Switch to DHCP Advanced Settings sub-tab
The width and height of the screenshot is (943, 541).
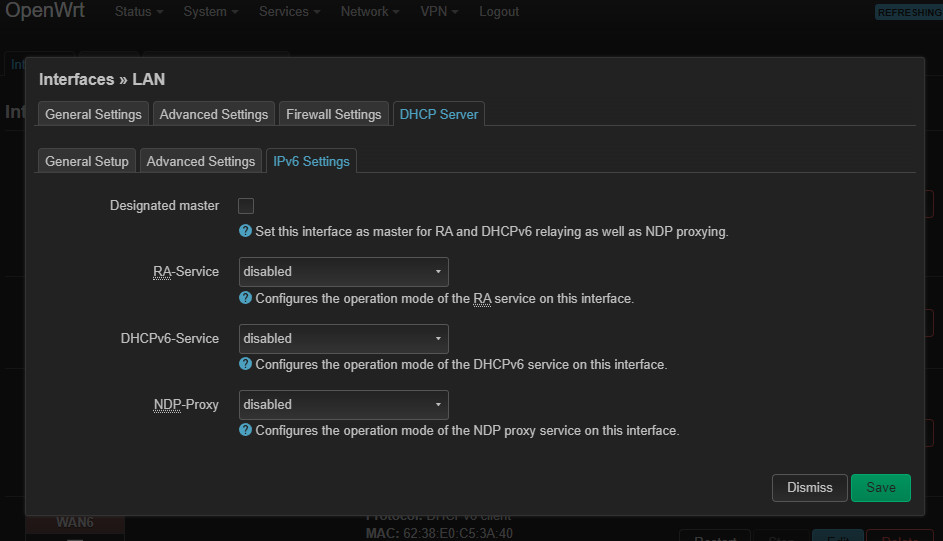[x=201, y=161]
